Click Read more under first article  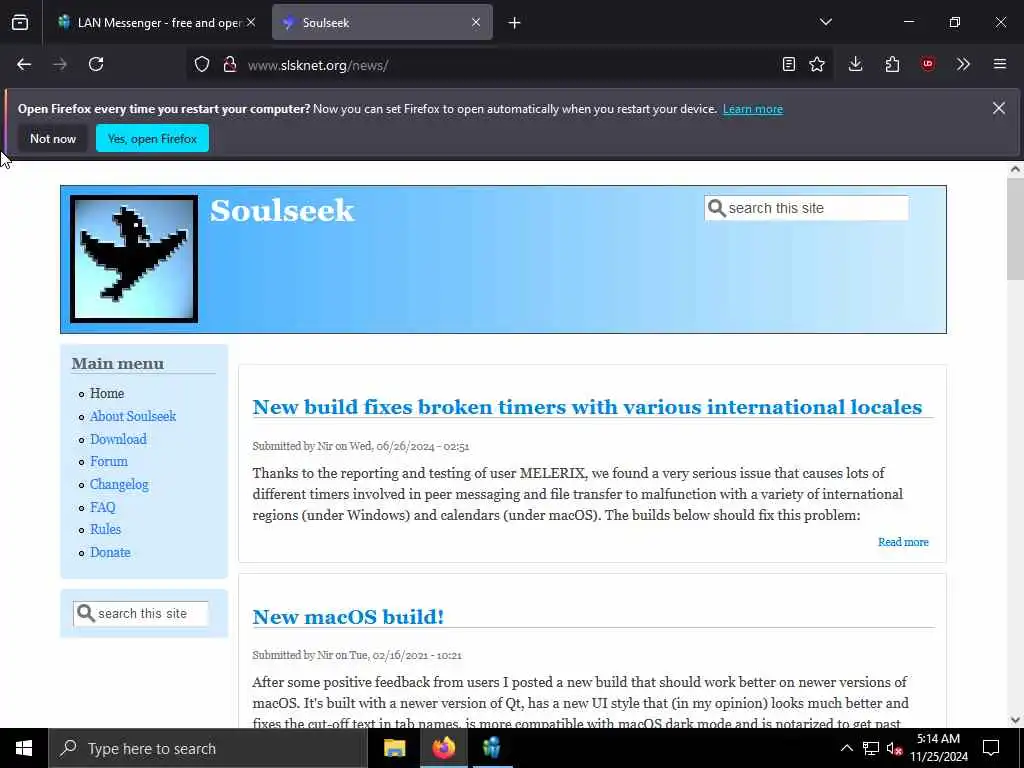(x=903, y=542)
